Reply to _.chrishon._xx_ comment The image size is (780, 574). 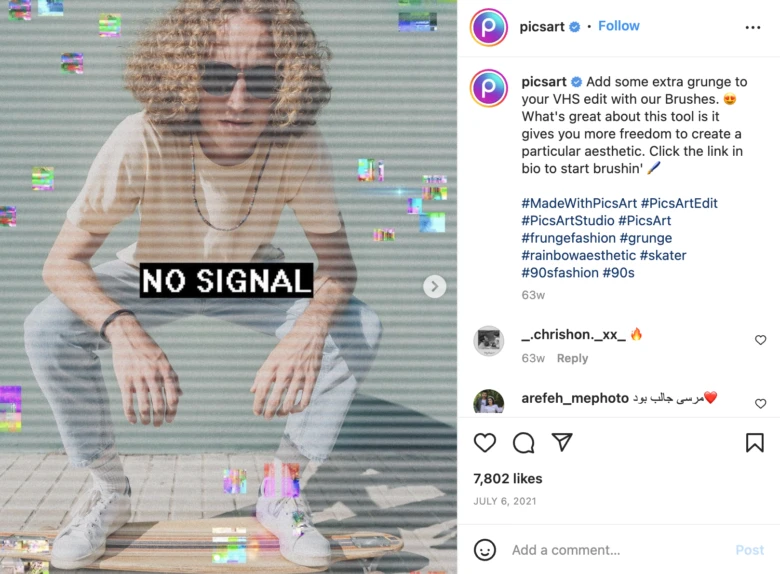[x=572, y=358]
